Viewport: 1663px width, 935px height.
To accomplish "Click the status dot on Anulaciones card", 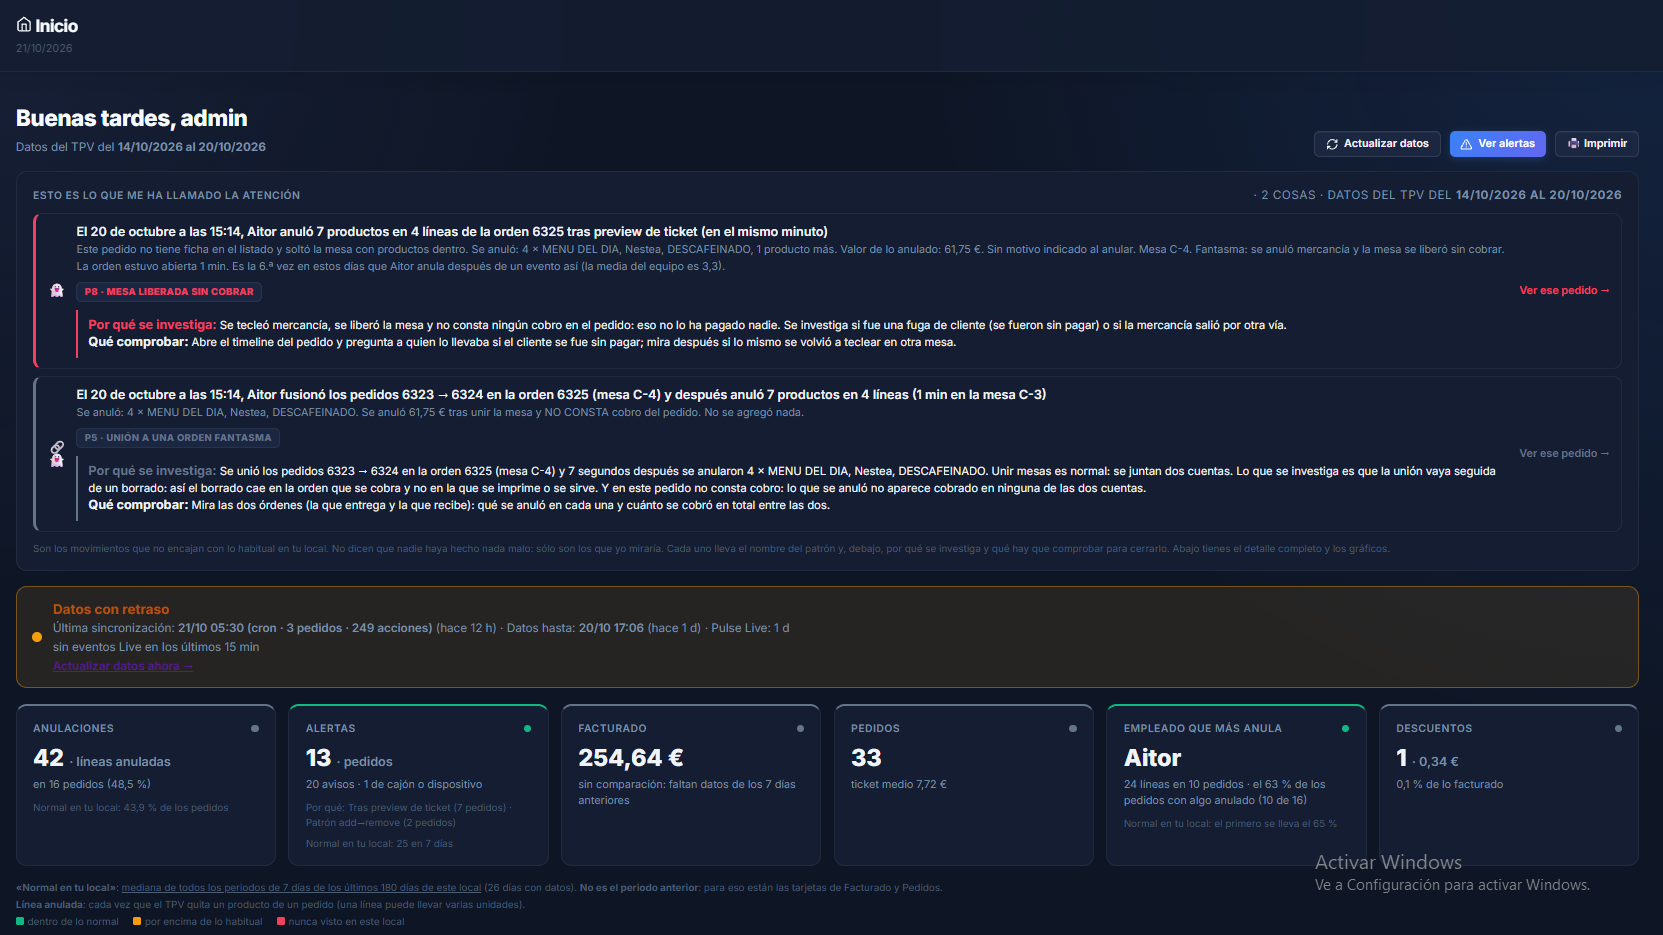I will click(x=255, y=728).
